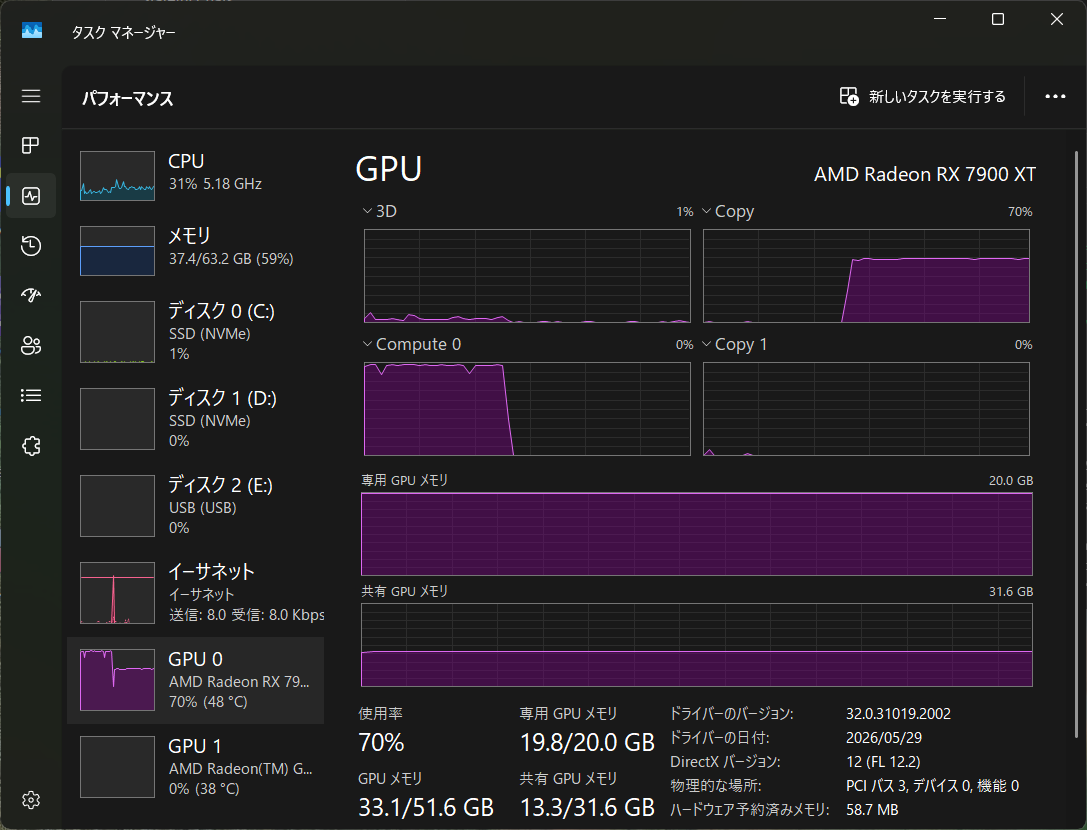Click the Copy engine usage graph
The image size is (1087, 830).
click(x=866, y=276)
